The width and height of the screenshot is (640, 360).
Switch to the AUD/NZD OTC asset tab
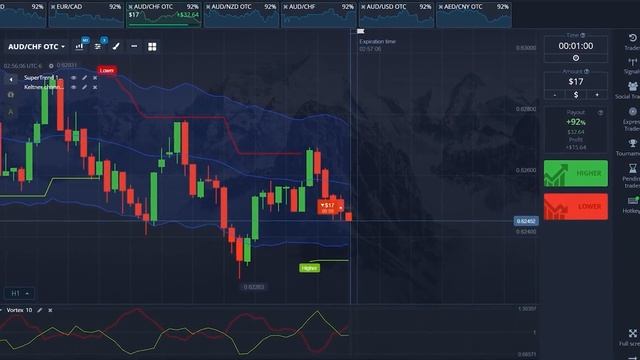tap(241, 15)
